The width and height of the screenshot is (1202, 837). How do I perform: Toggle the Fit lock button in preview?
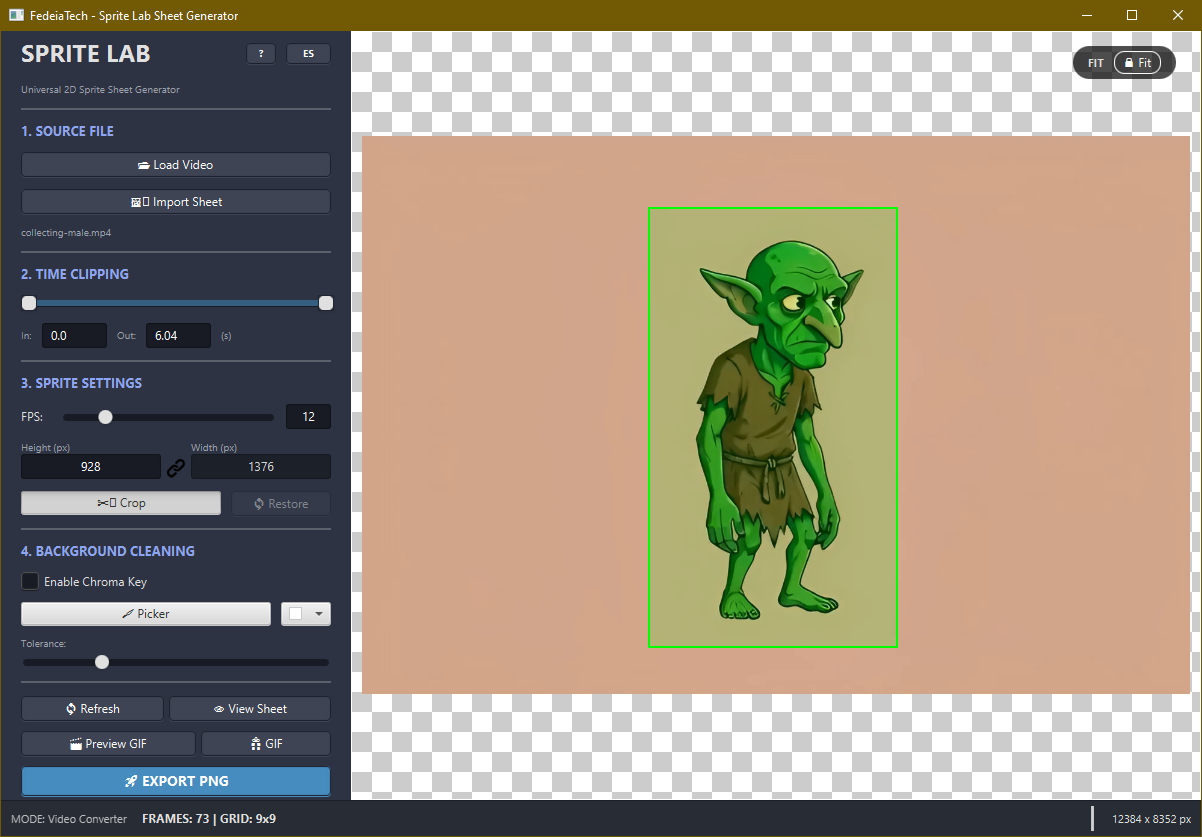coord(1137,63)
